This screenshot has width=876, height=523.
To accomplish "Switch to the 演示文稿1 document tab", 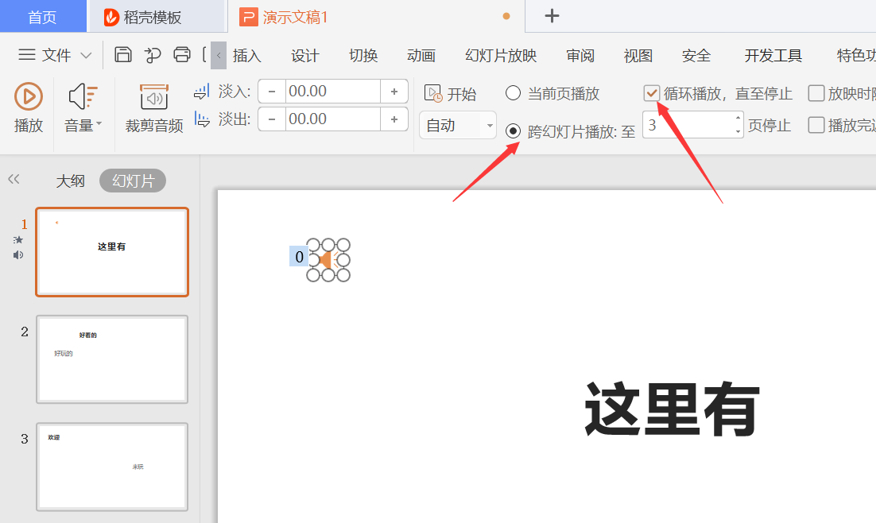I will tap(376, 17).
